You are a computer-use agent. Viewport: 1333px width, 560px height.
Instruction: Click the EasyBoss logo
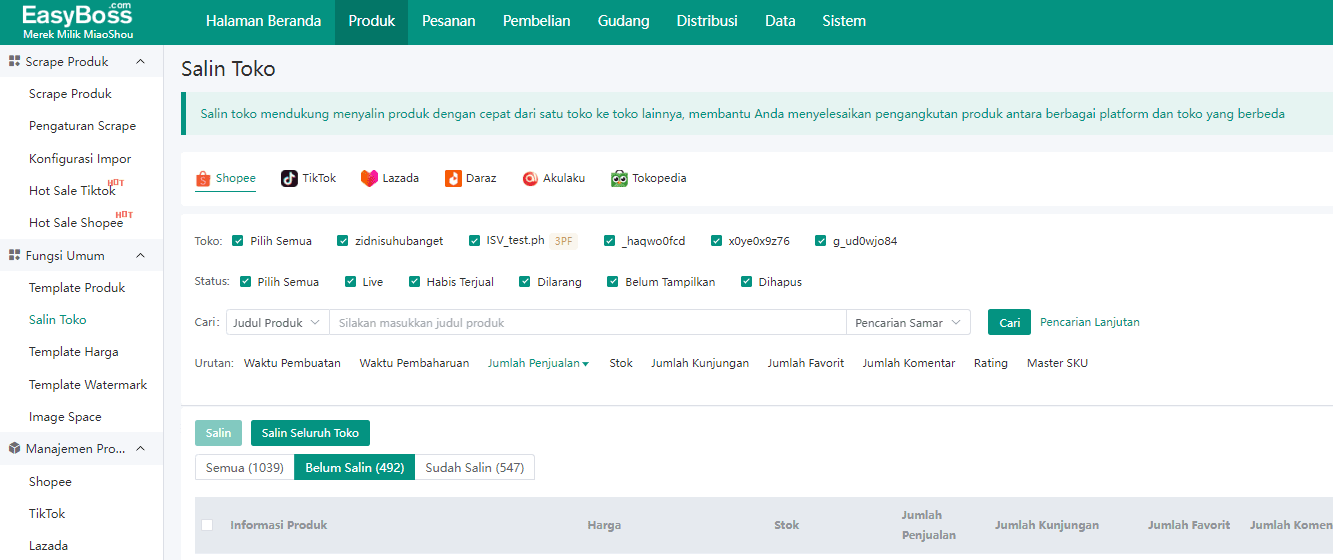coord(77,21)
